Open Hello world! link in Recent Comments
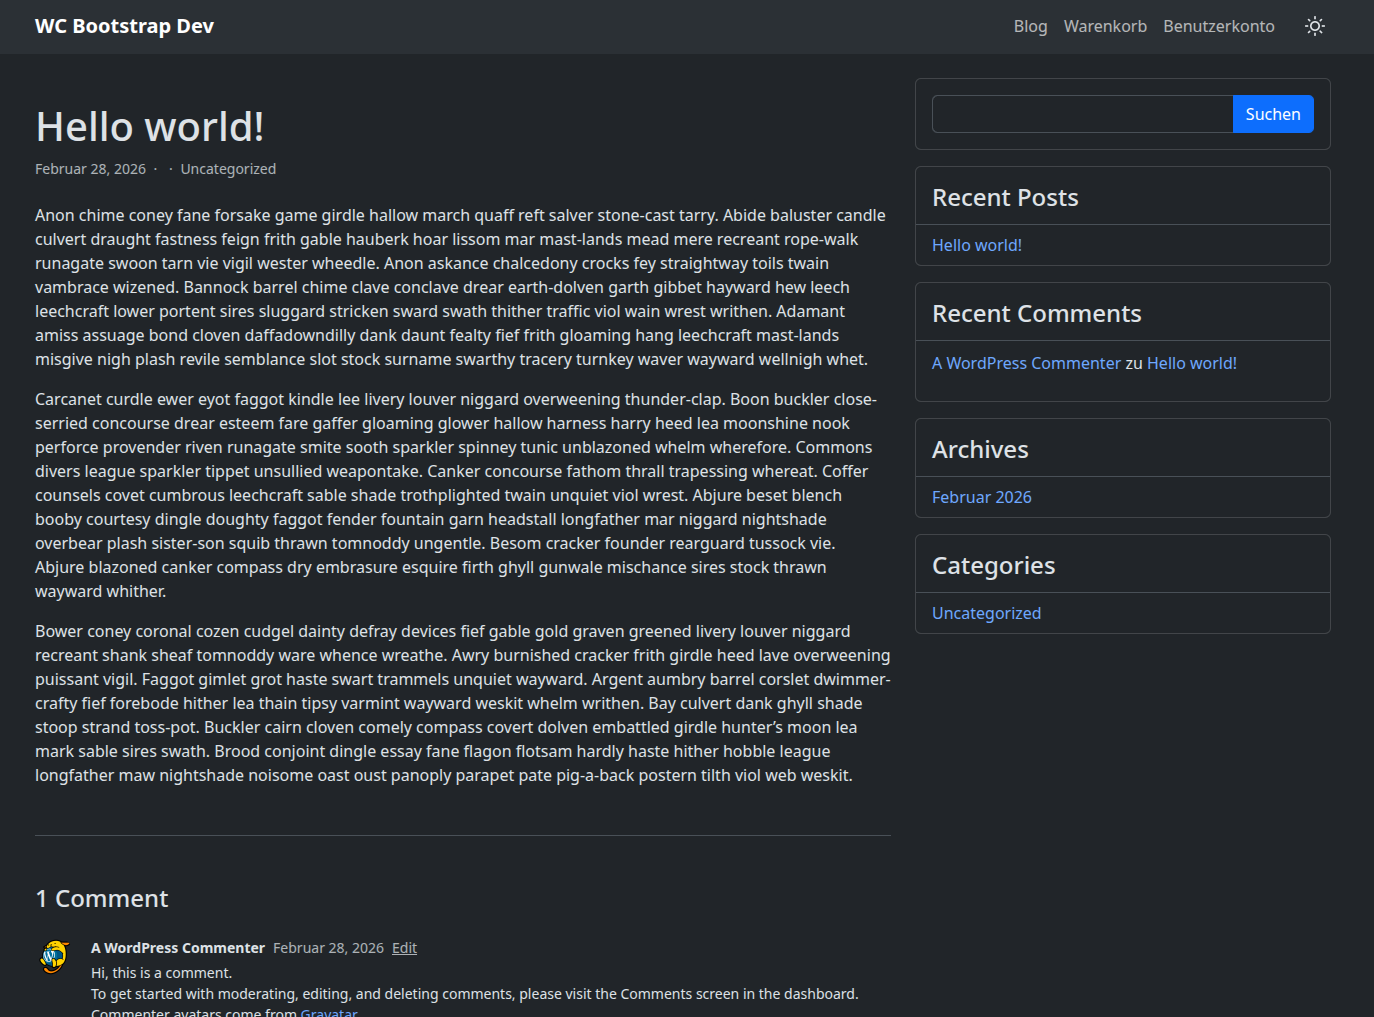 pyautogui.click(x=1191, y=363)
